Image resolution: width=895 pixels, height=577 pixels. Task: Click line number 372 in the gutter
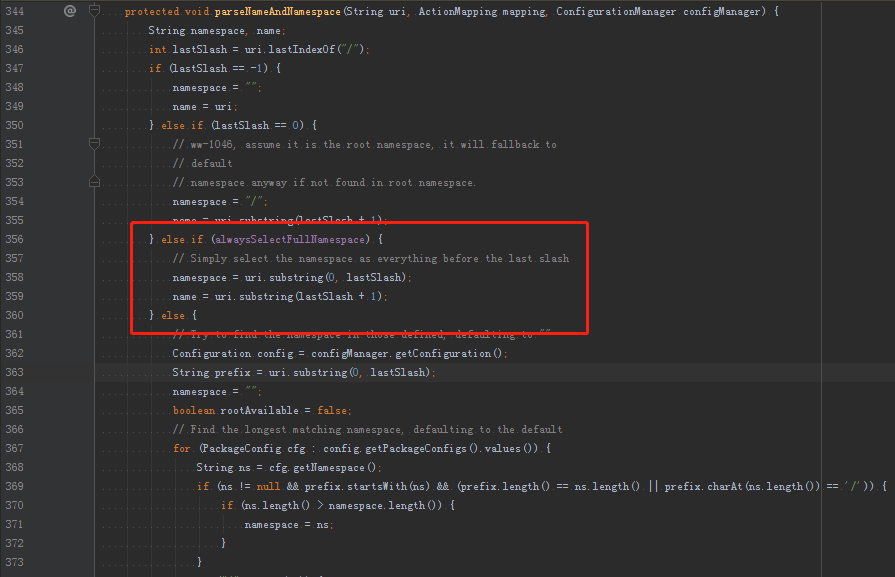coord(14,543)
